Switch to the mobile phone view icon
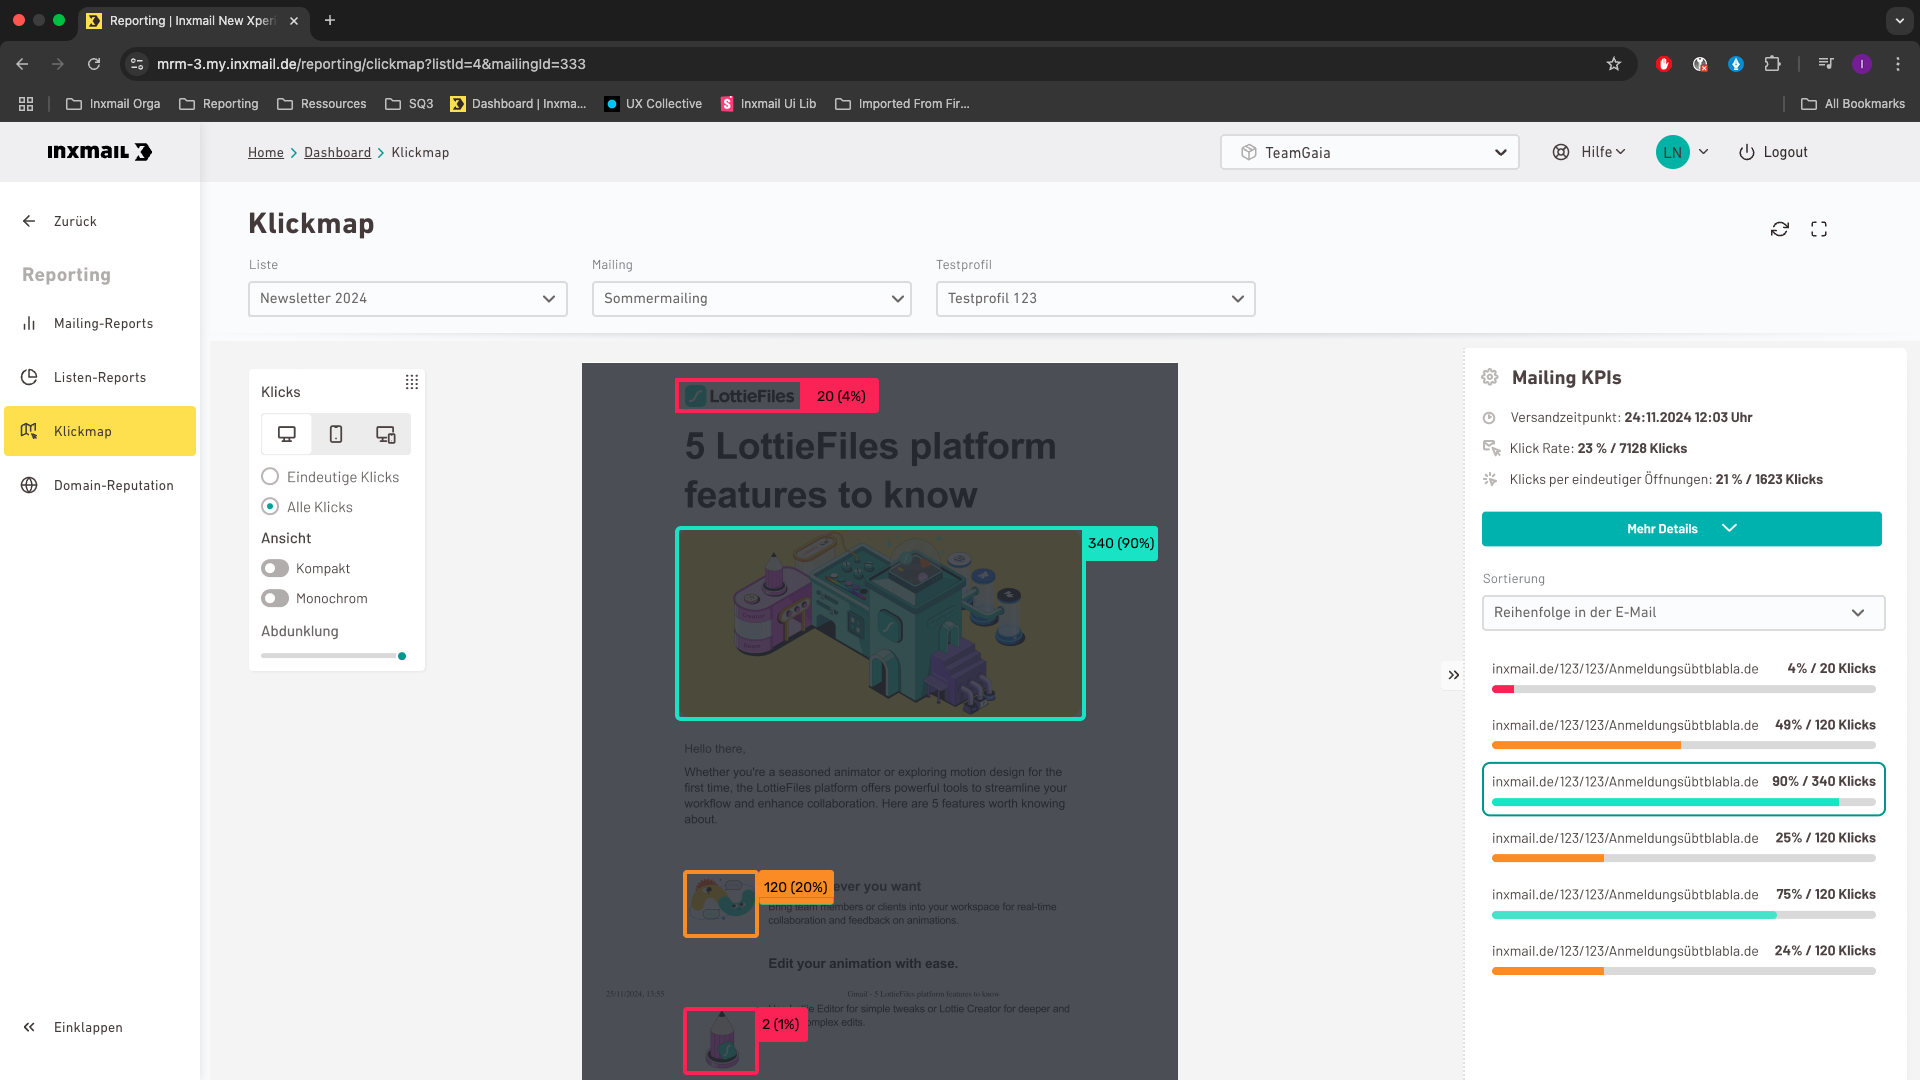The width and height of the screenshot is (1920, 1080). pos(336,434)
